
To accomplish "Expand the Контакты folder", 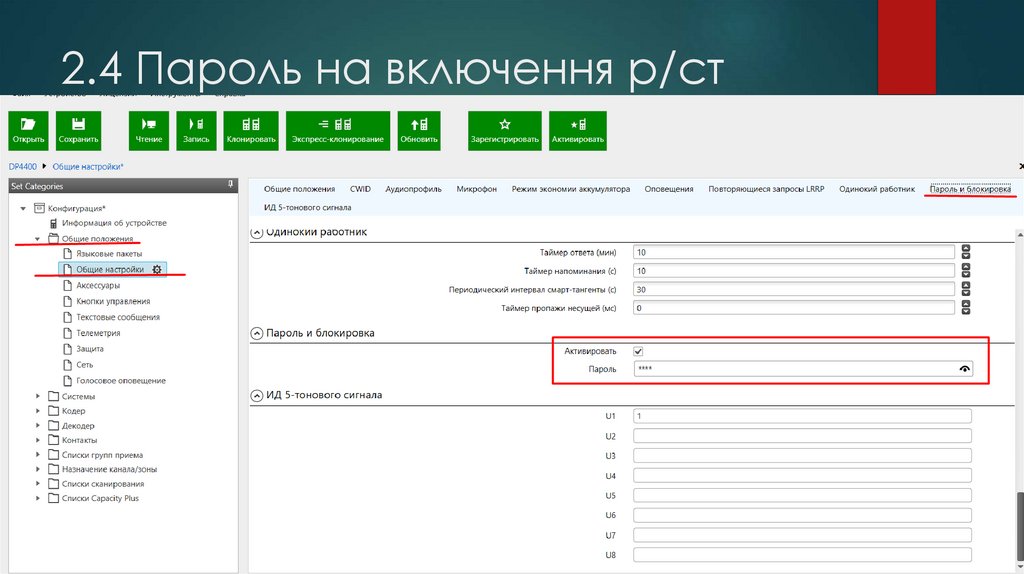I will pyautogui.click(x=38, y=440).
